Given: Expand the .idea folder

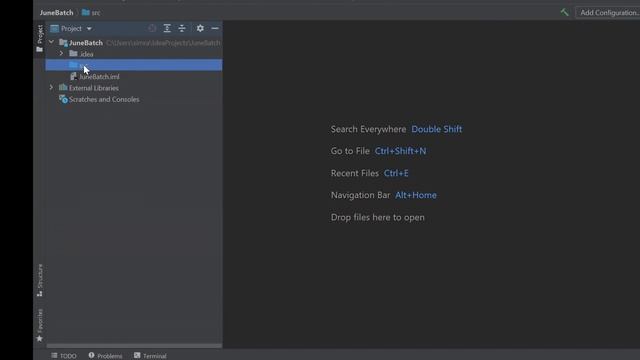Looking at the screenshot, I should click(61, 53).
